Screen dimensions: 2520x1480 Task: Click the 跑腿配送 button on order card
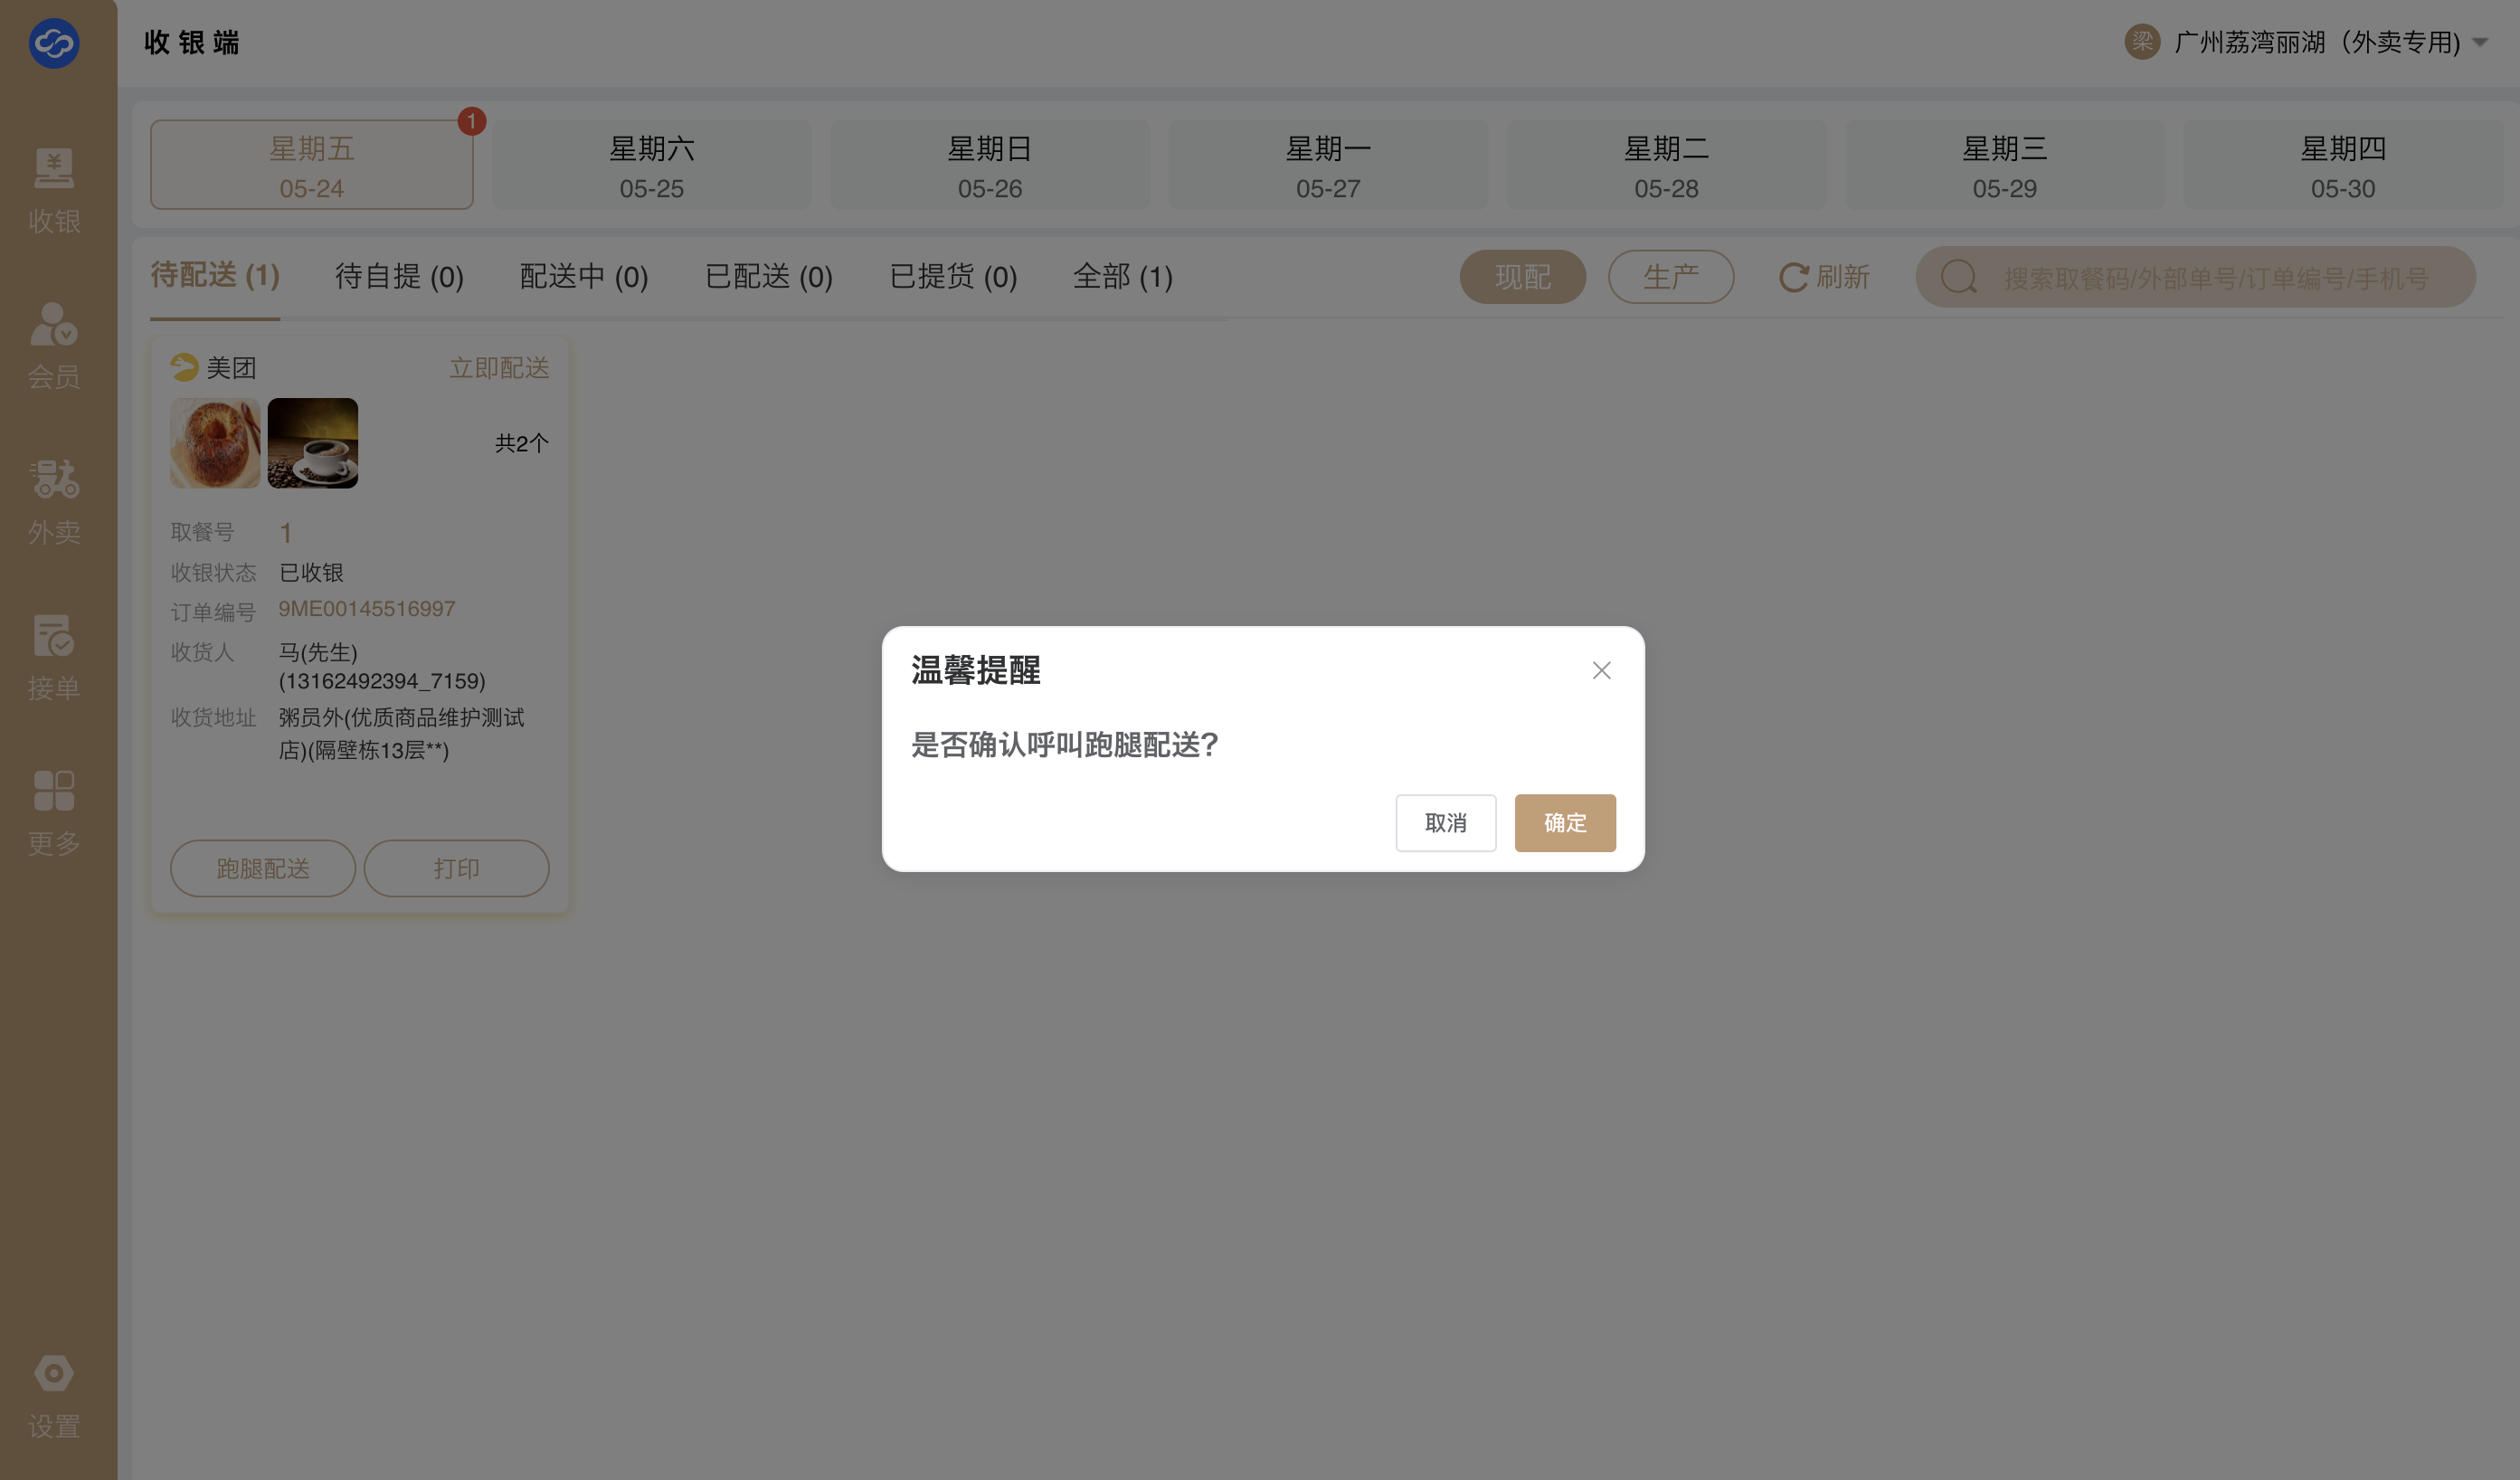point(262,868)
